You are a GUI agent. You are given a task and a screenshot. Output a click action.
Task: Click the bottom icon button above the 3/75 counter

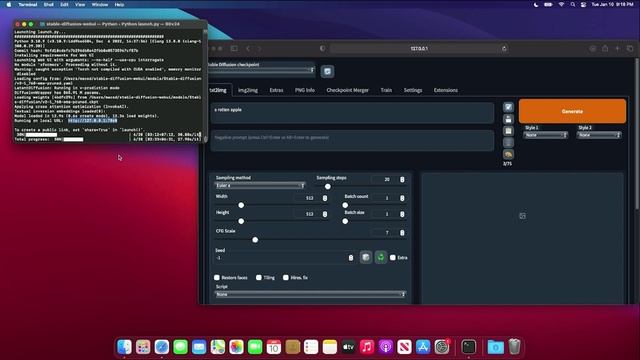(x=508, y=155)
